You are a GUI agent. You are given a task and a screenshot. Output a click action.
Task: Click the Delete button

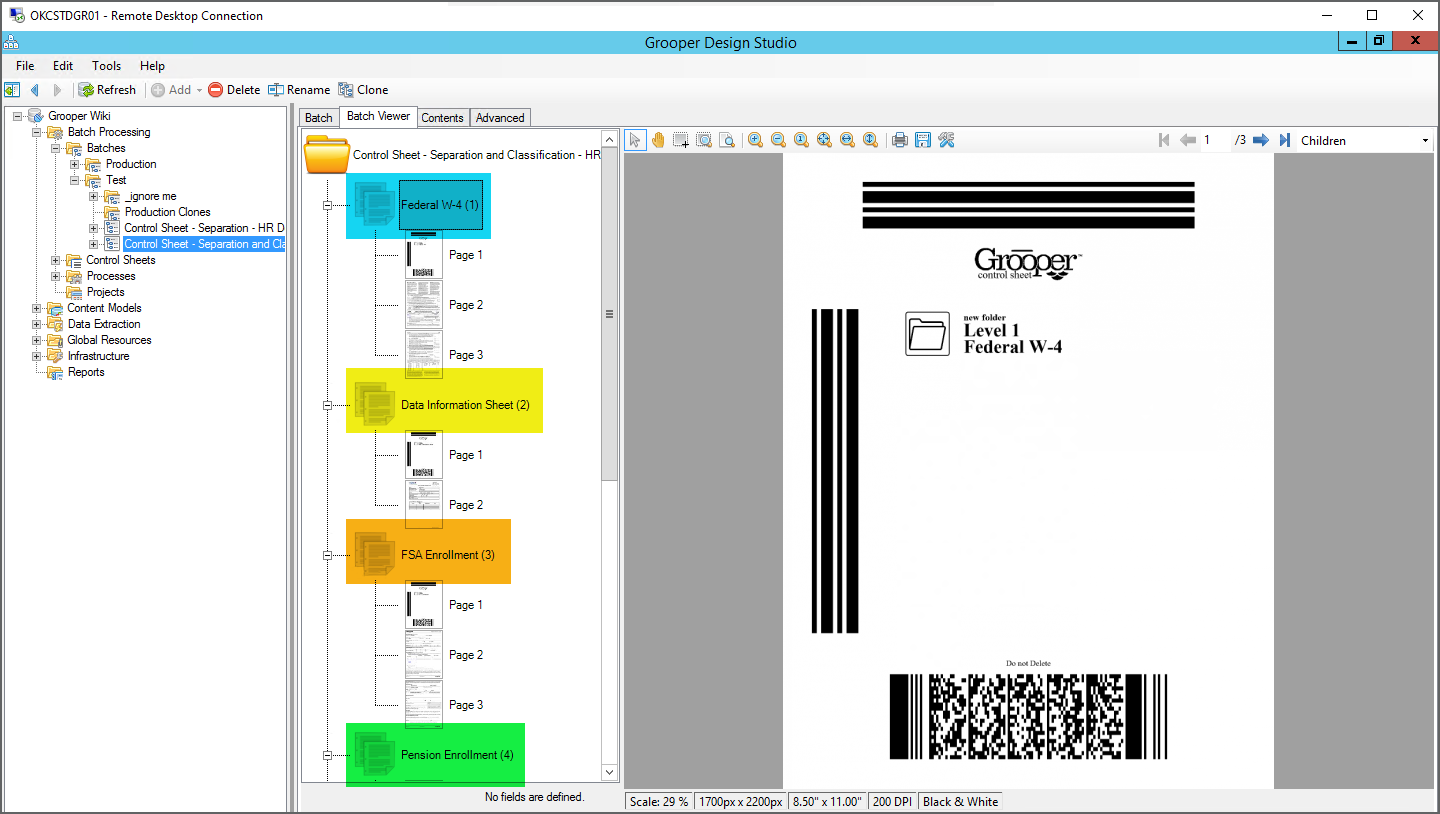(x=234, y=90)
